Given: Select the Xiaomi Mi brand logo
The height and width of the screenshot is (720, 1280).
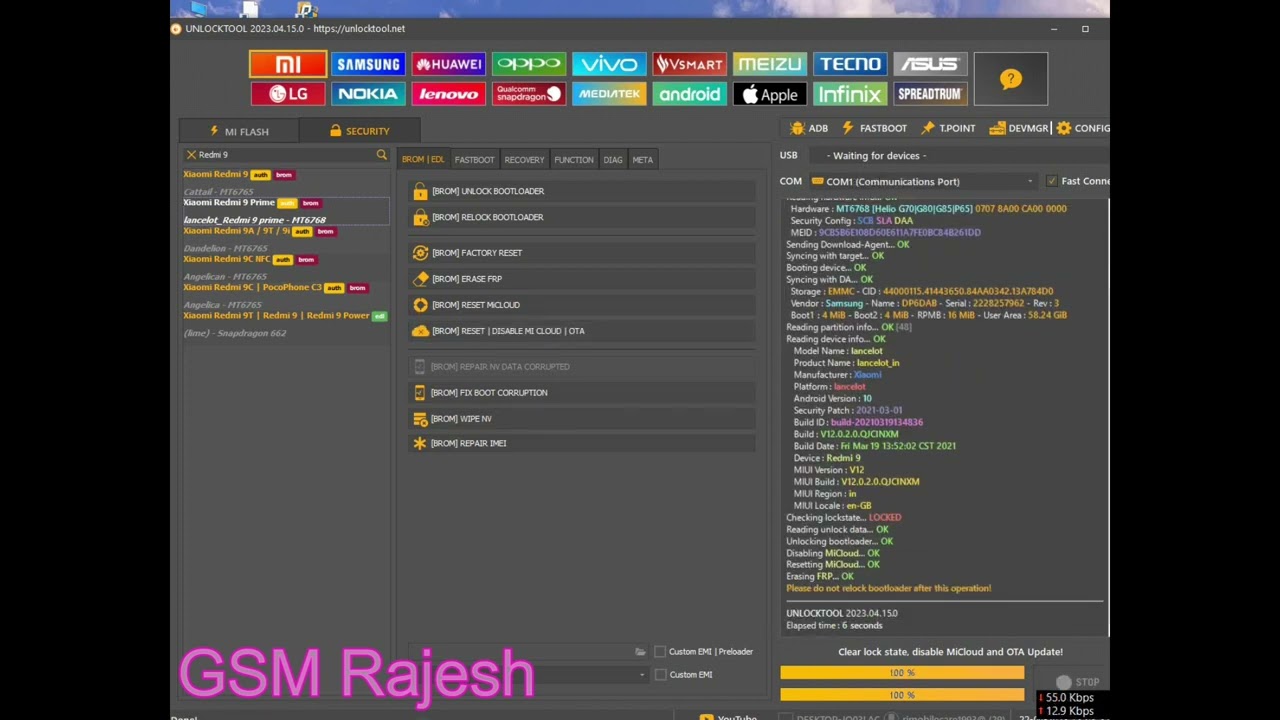Looking at the screenshot, I should click(288, 64).
